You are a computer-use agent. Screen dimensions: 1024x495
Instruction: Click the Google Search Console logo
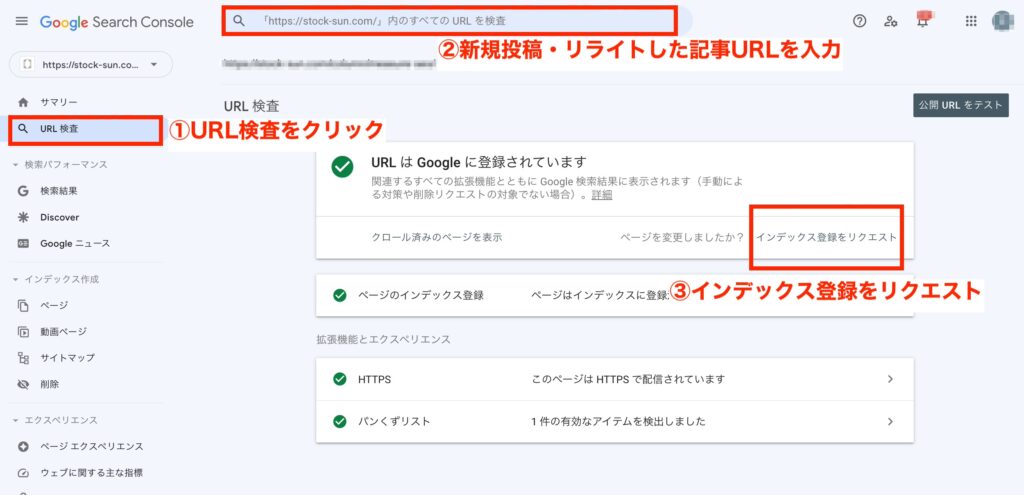pos(117,22)
